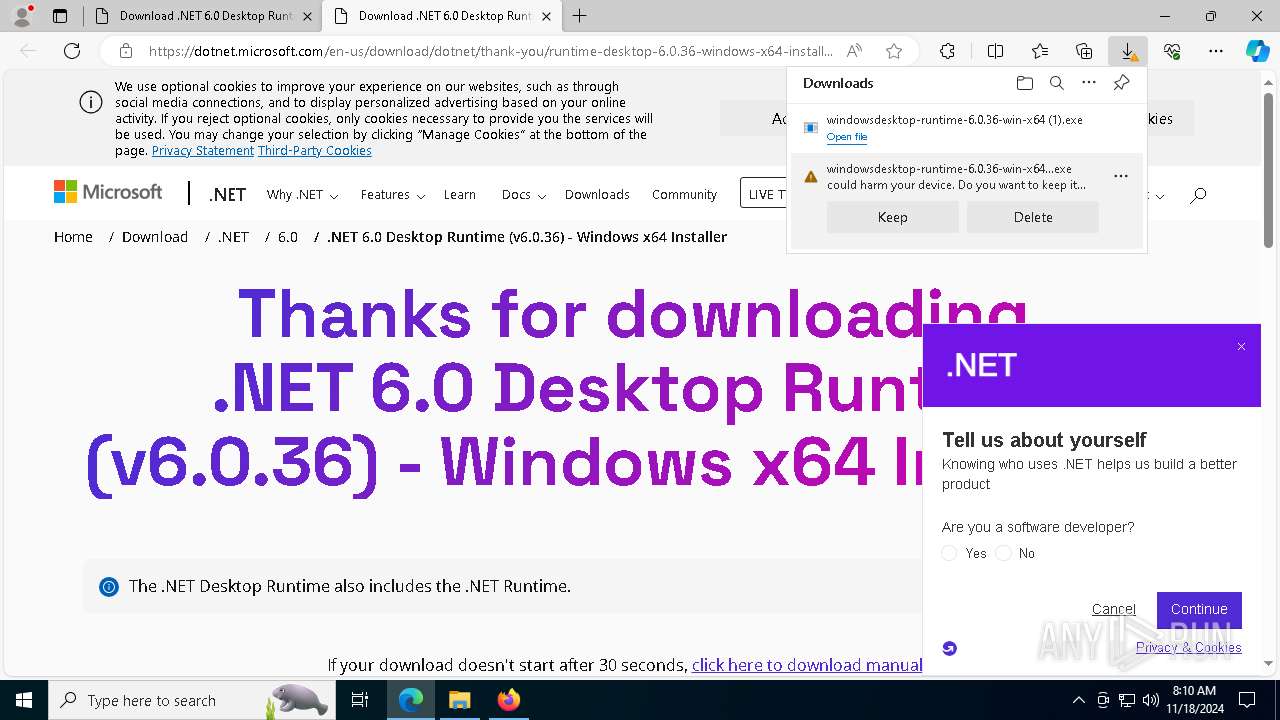Screen dimensions: 1280x720
Task: Open Privacy & Cookies in survey popup
Action: click(x=1188, y=647)
